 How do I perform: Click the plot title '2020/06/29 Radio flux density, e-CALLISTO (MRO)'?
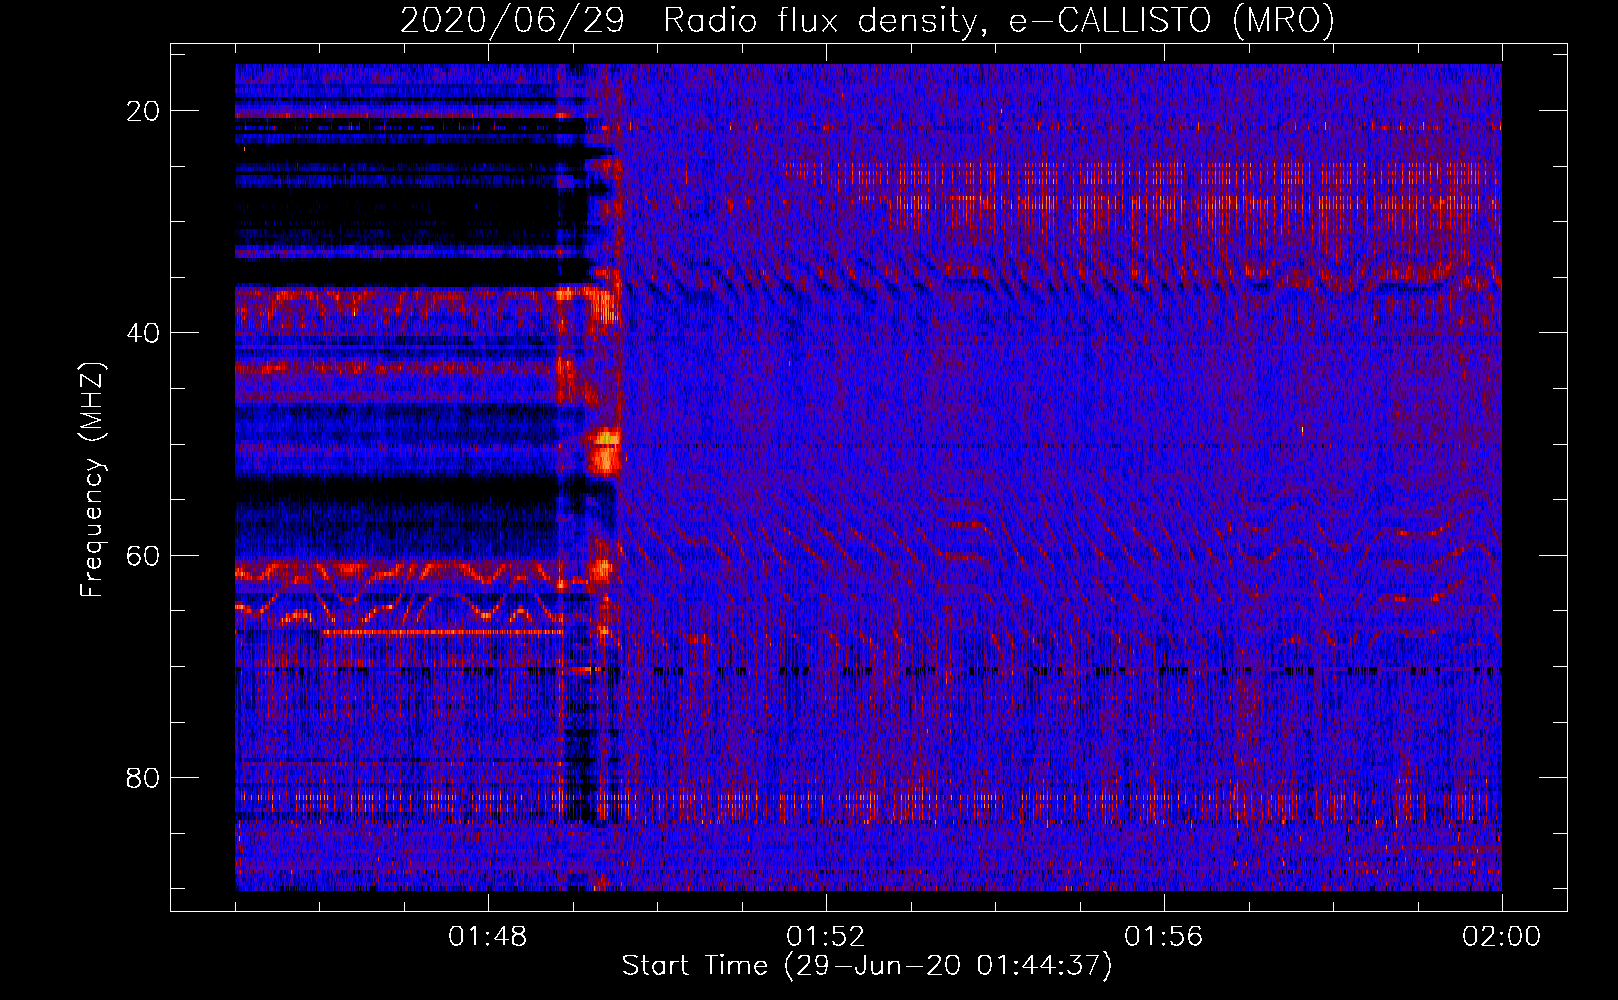867,20
